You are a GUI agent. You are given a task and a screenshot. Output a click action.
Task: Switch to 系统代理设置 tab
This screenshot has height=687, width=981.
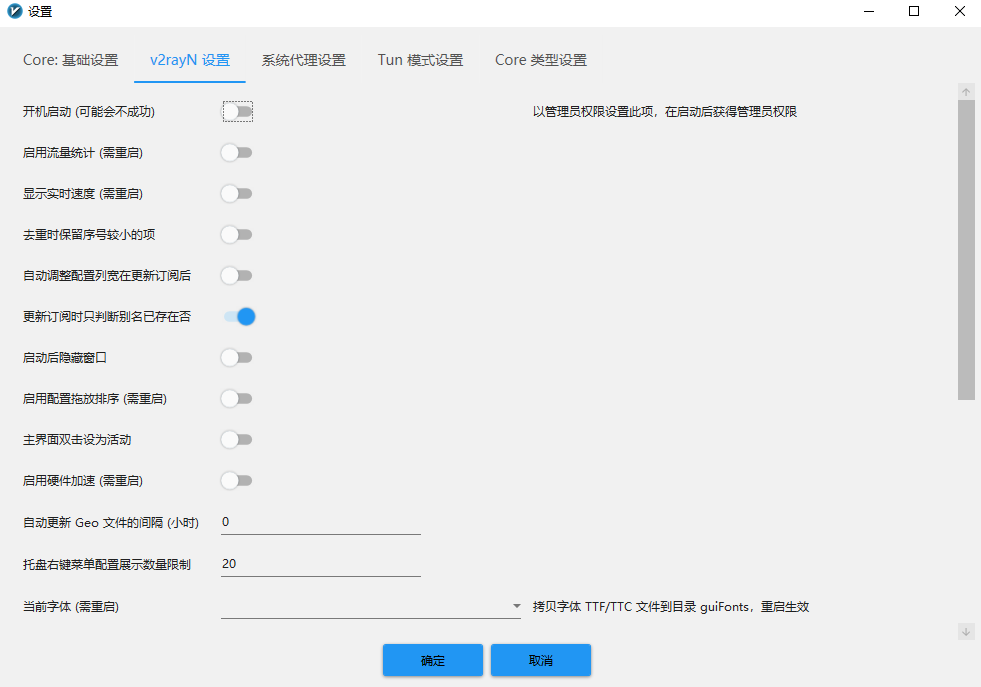(x=303, y=60)
